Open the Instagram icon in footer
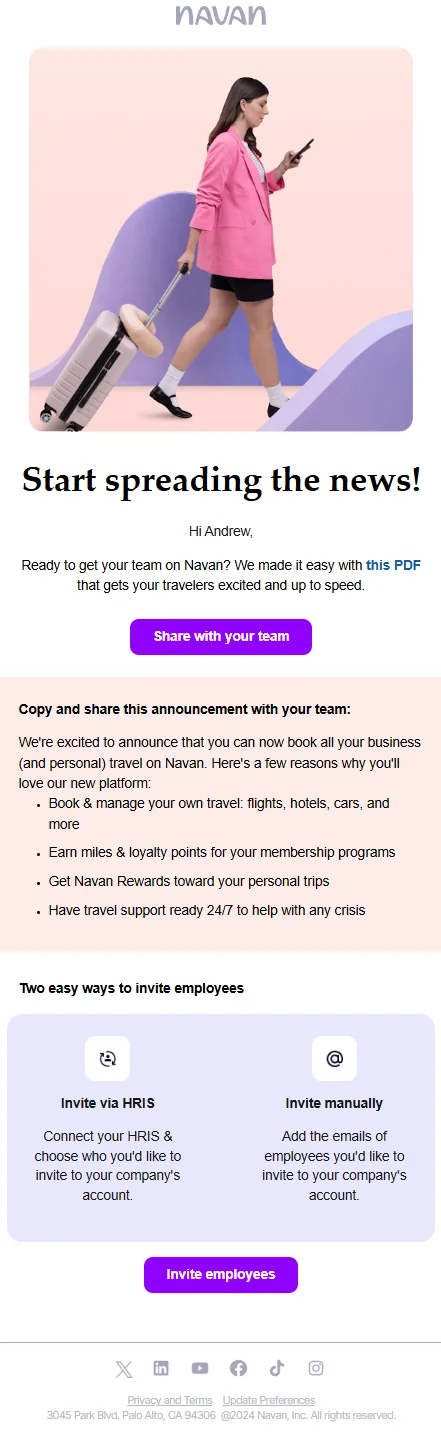 316,1368
